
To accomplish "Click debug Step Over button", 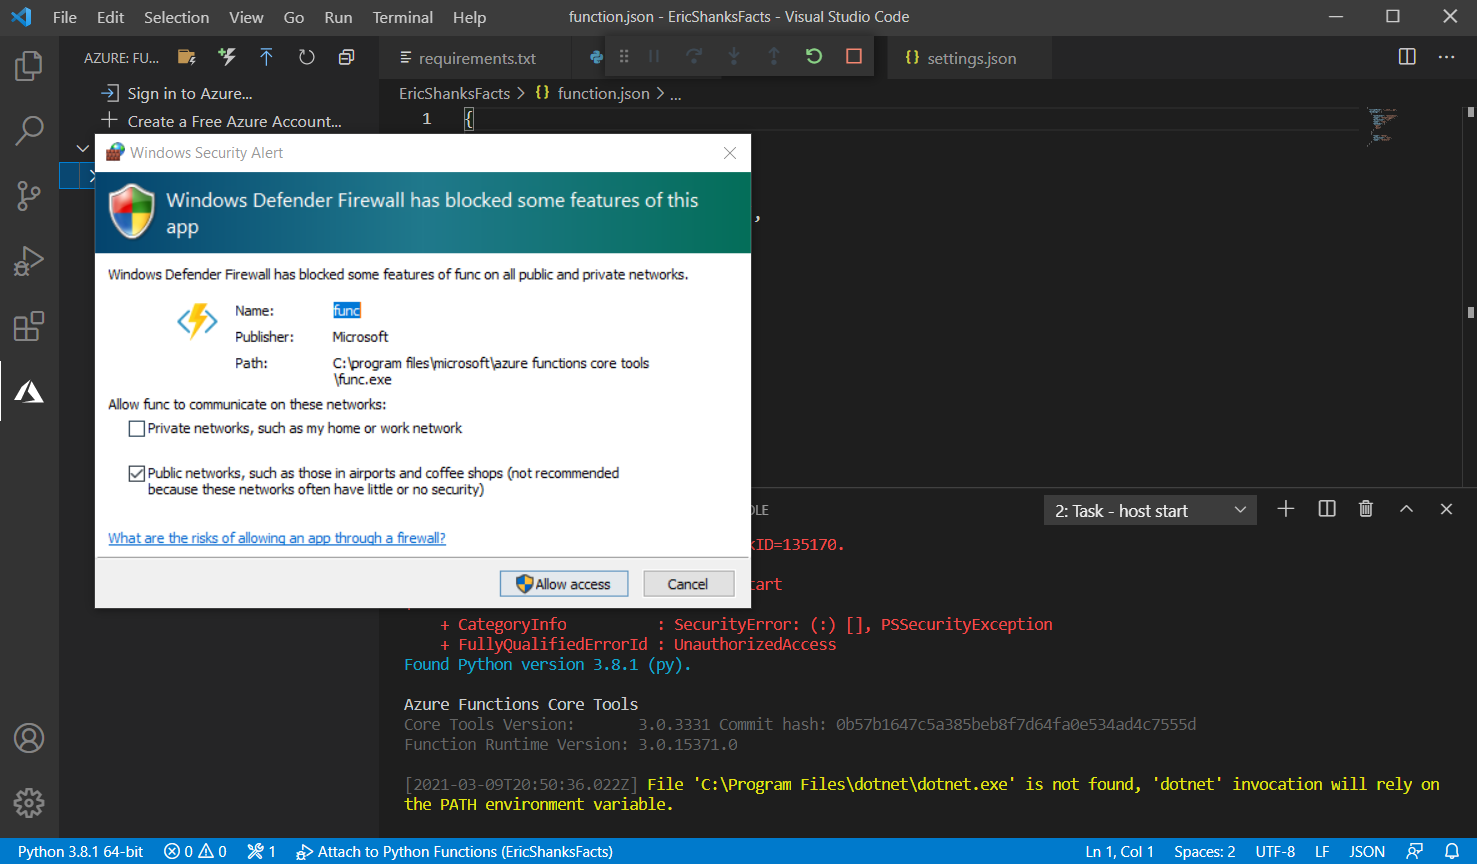I will pyautogui.click(x=694, y=56).
